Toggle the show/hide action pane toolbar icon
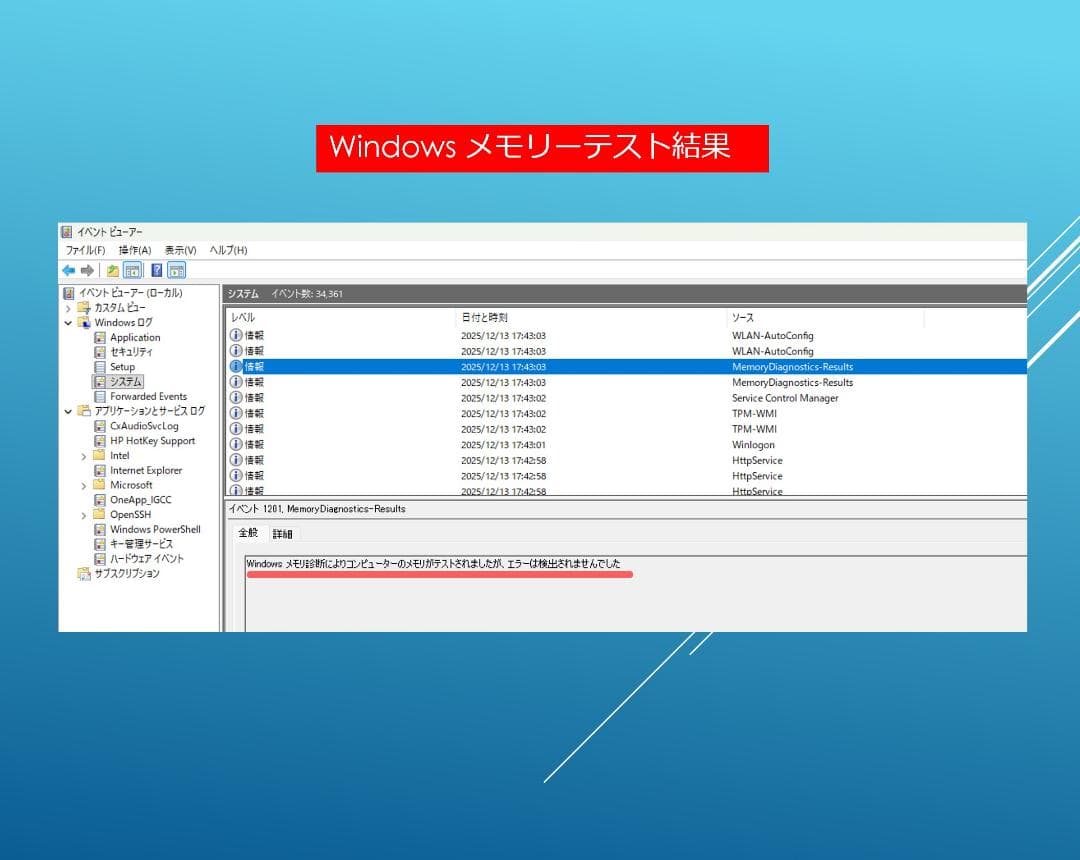This screenshot has width=1080, height=860. (x=176, y=270)
